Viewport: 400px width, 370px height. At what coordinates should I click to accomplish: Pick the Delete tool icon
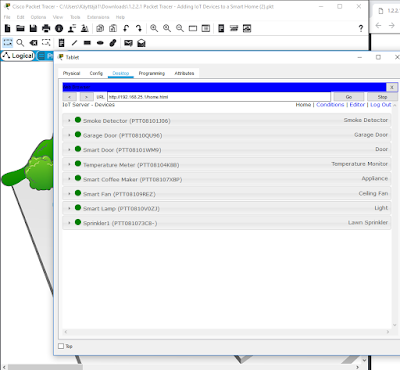(x=33, y=43)
